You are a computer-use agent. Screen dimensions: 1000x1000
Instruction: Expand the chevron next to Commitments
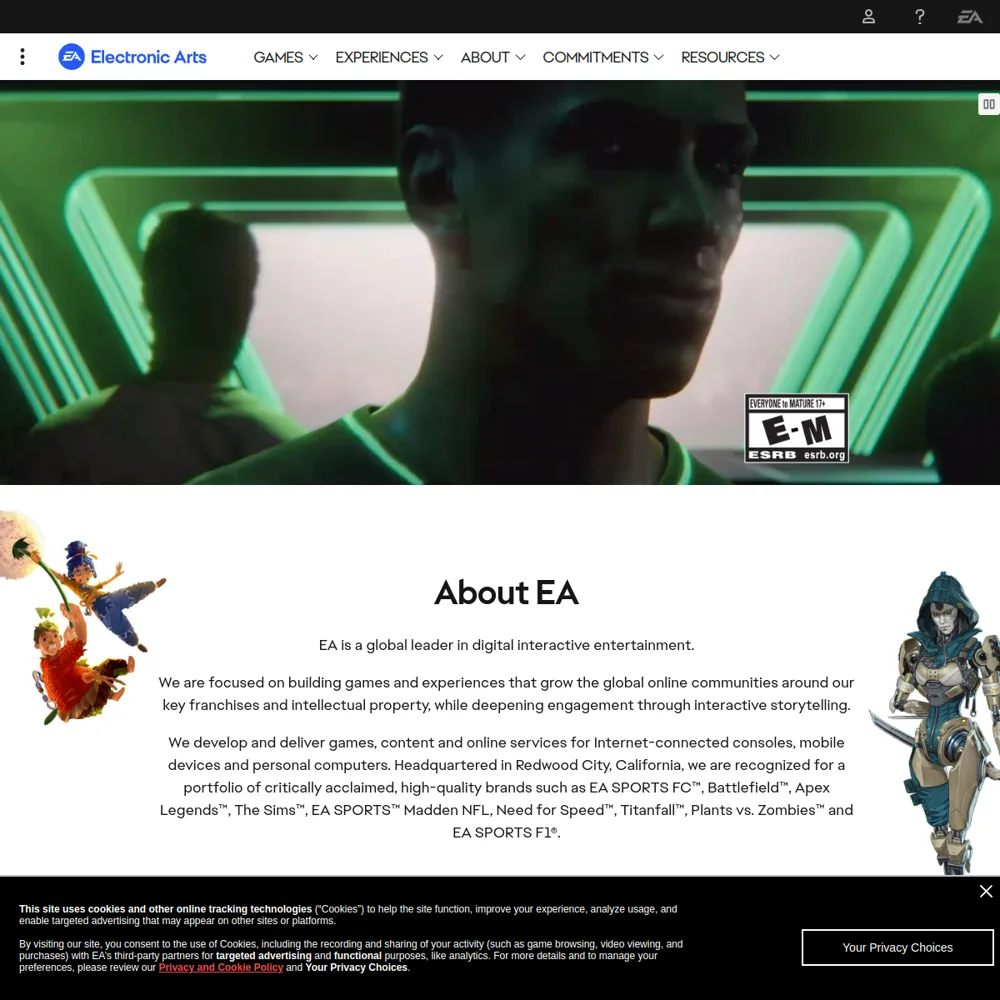coord(659,57)
